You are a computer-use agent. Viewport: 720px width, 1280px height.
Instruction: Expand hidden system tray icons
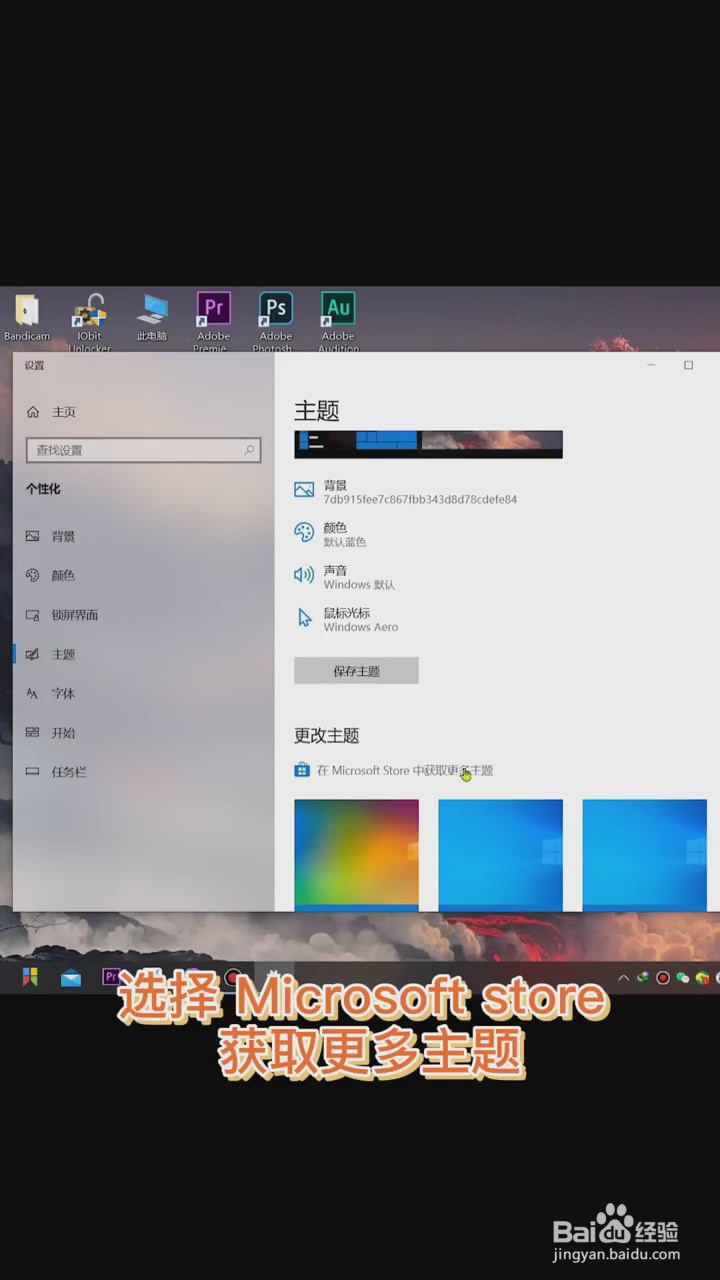[624, 977]
